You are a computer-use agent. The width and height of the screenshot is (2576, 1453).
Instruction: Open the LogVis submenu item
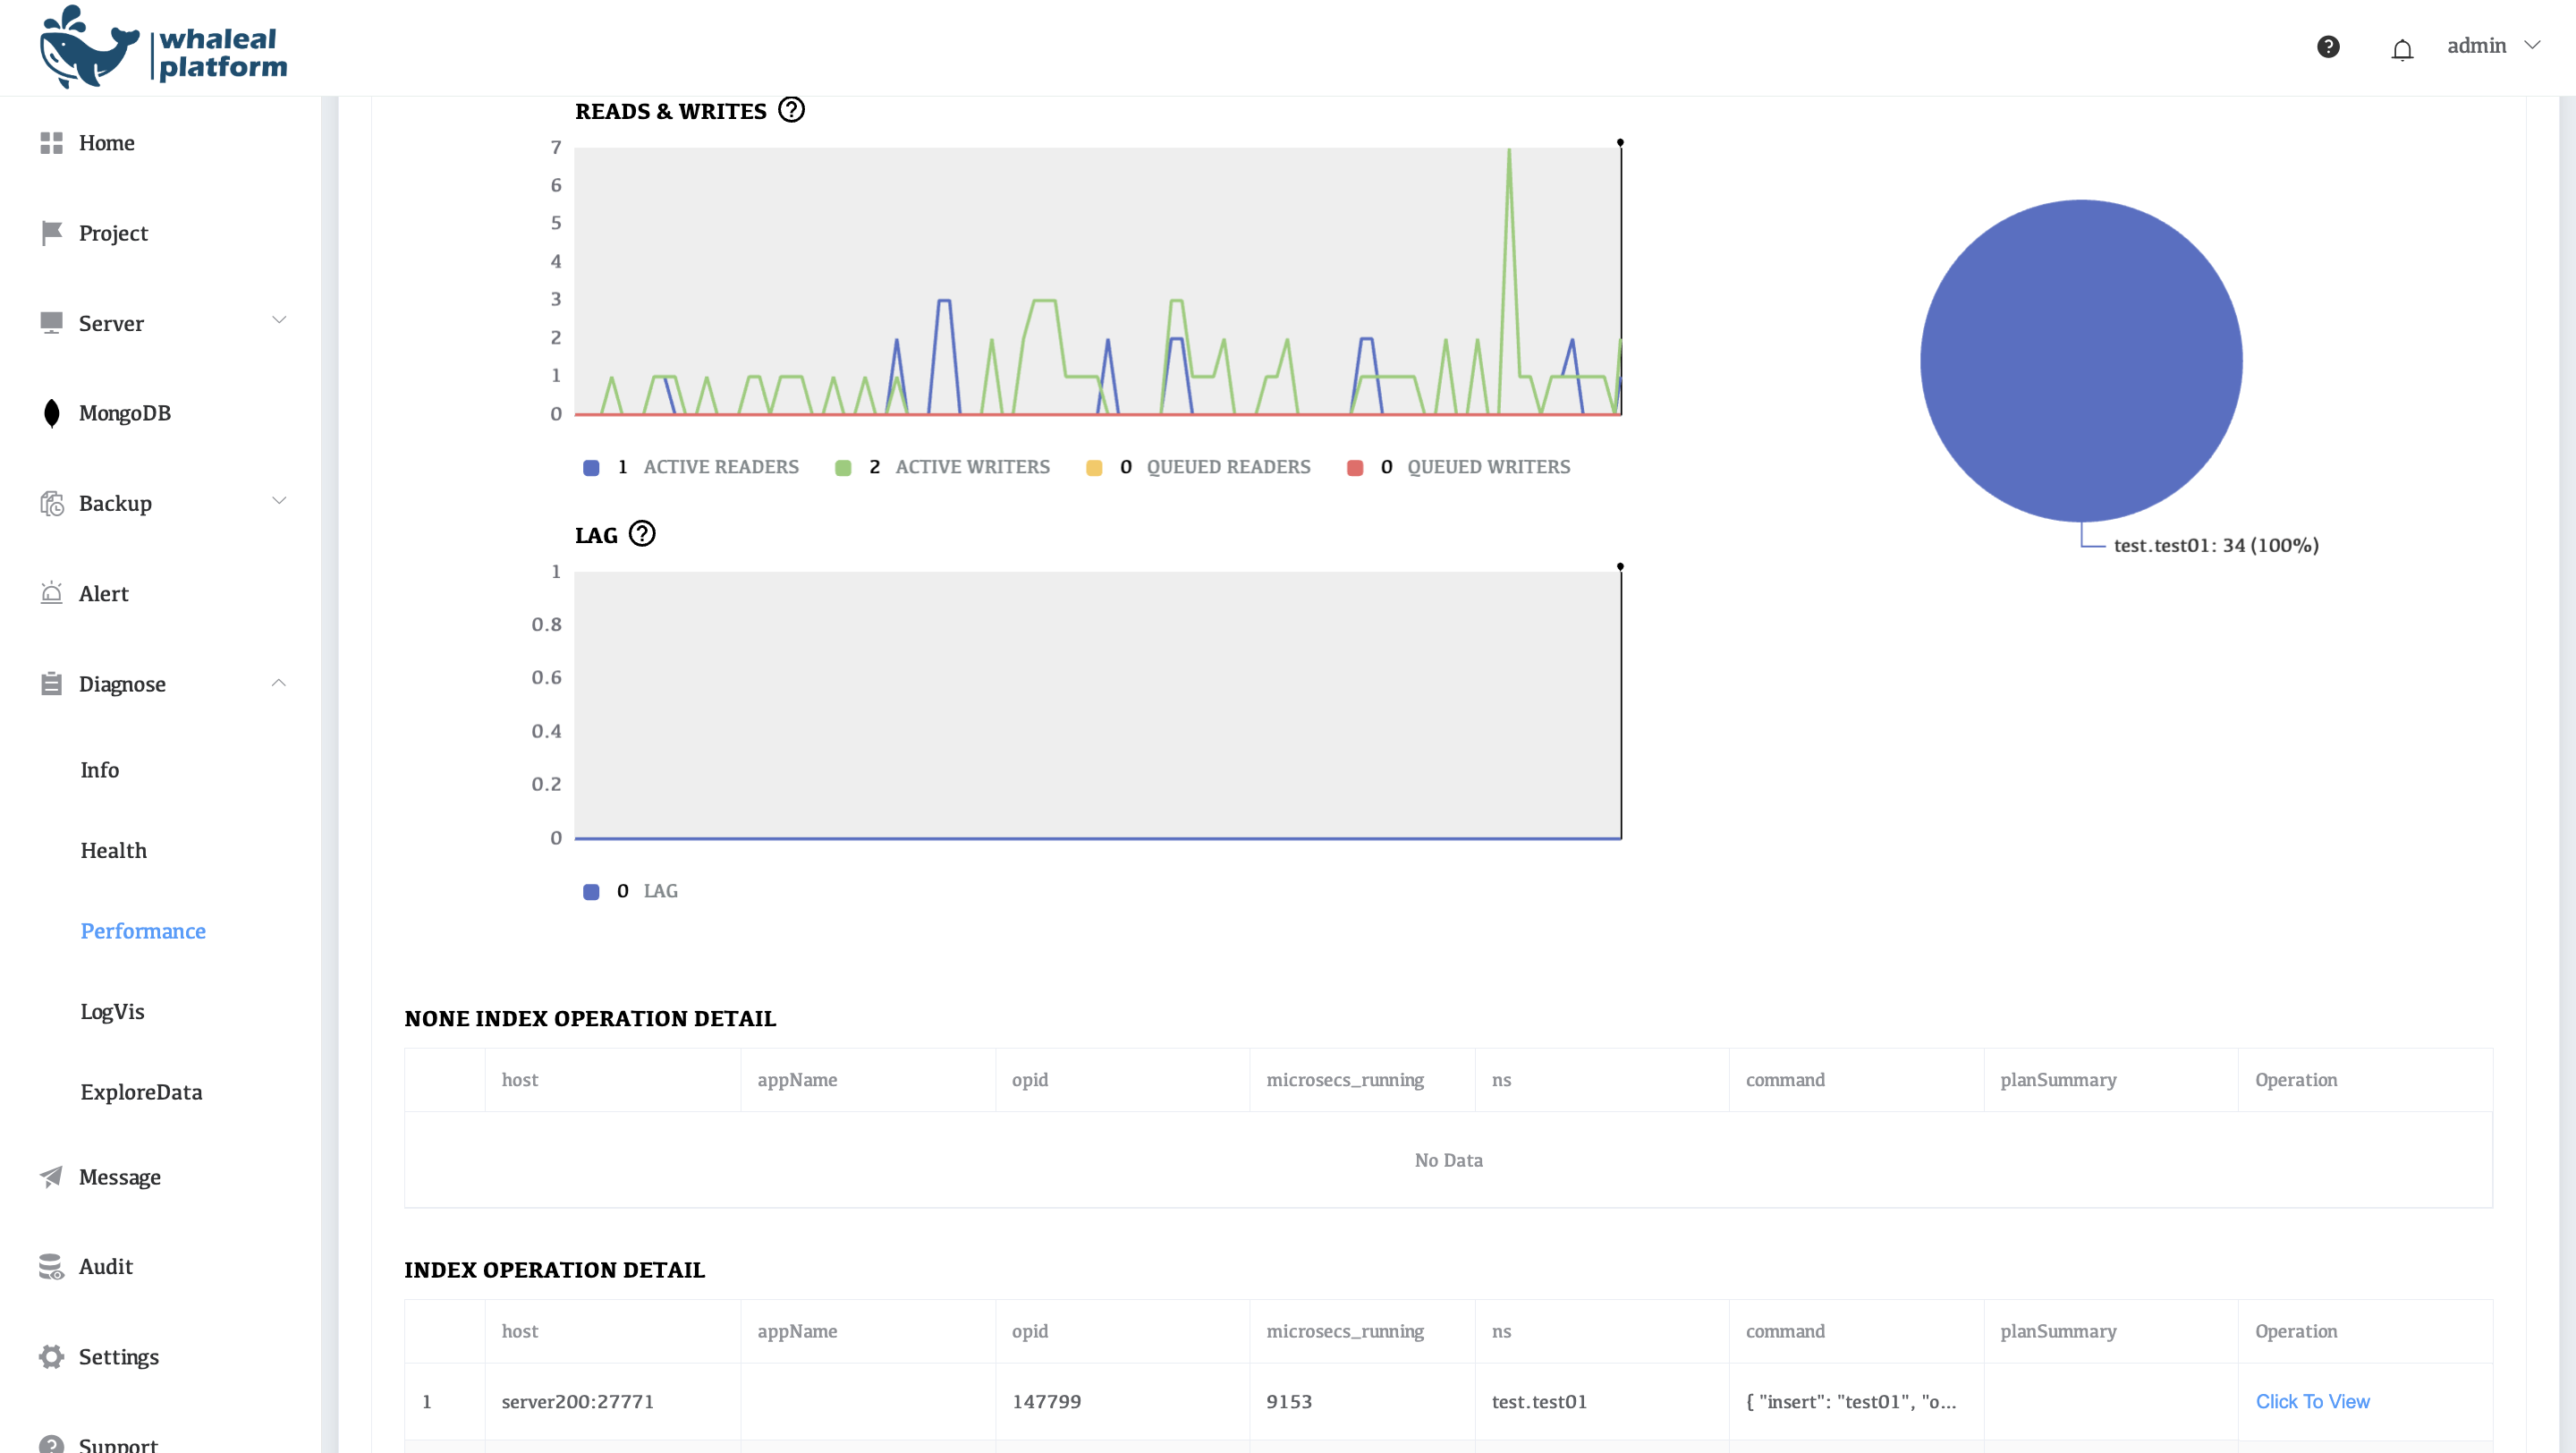pyautogui.click(x=112, y=1011)
